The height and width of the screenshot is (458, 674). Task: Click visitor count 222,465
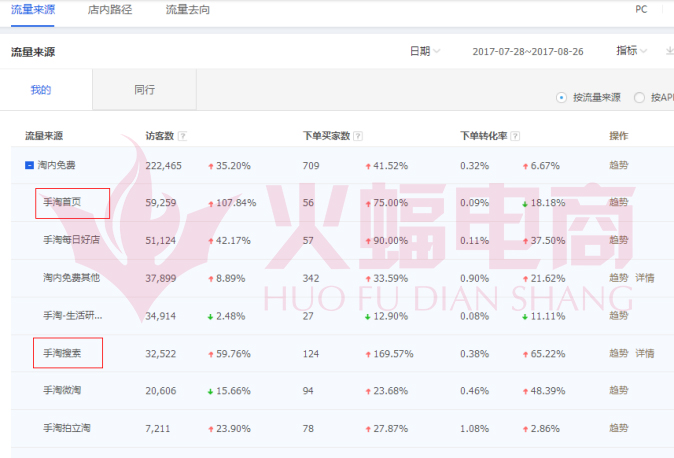(x=163, y=166)
